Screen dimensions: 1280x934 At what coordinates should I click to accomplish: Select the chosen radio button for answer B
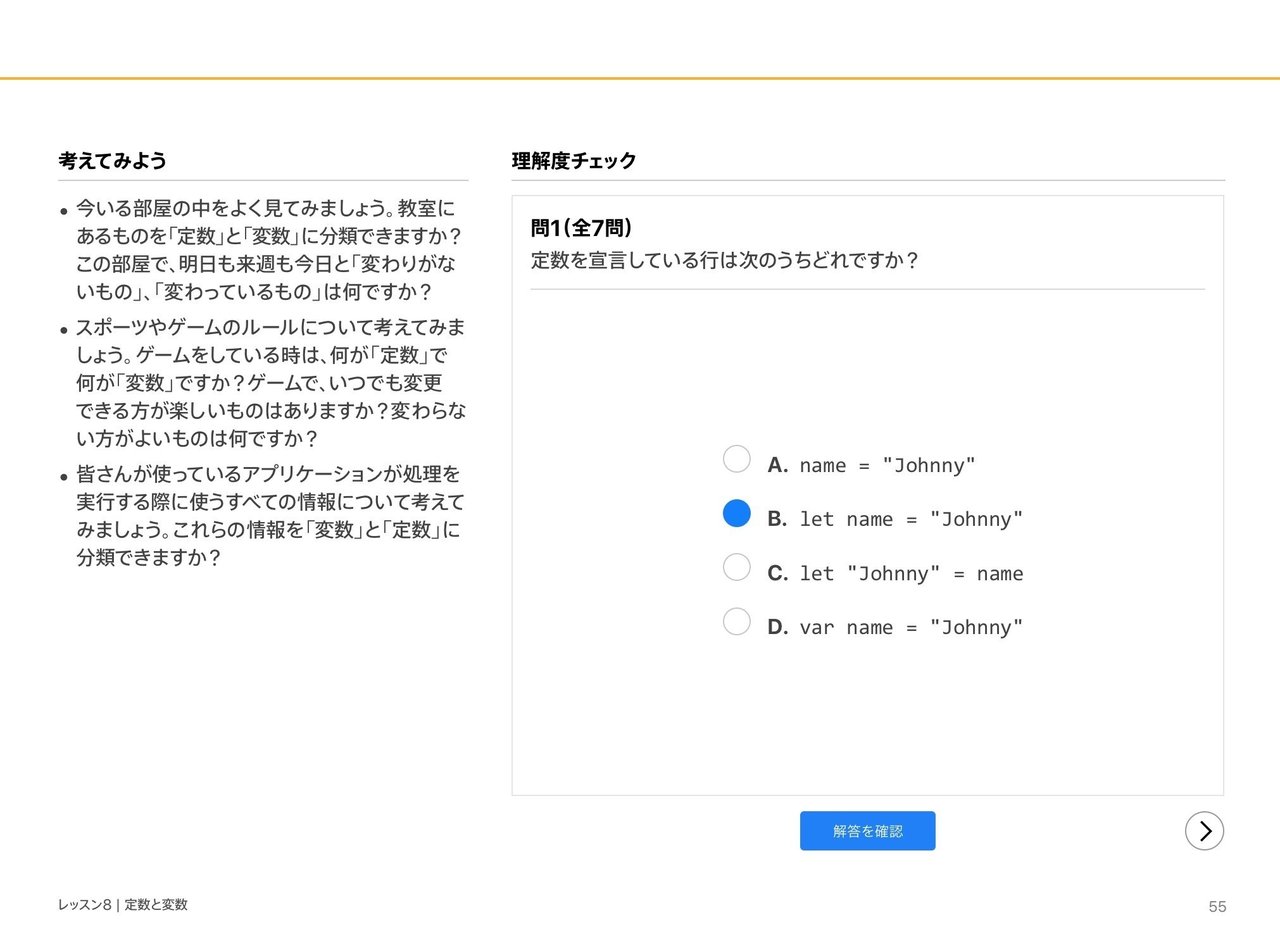pyautogui.click(x=736, y=513)
